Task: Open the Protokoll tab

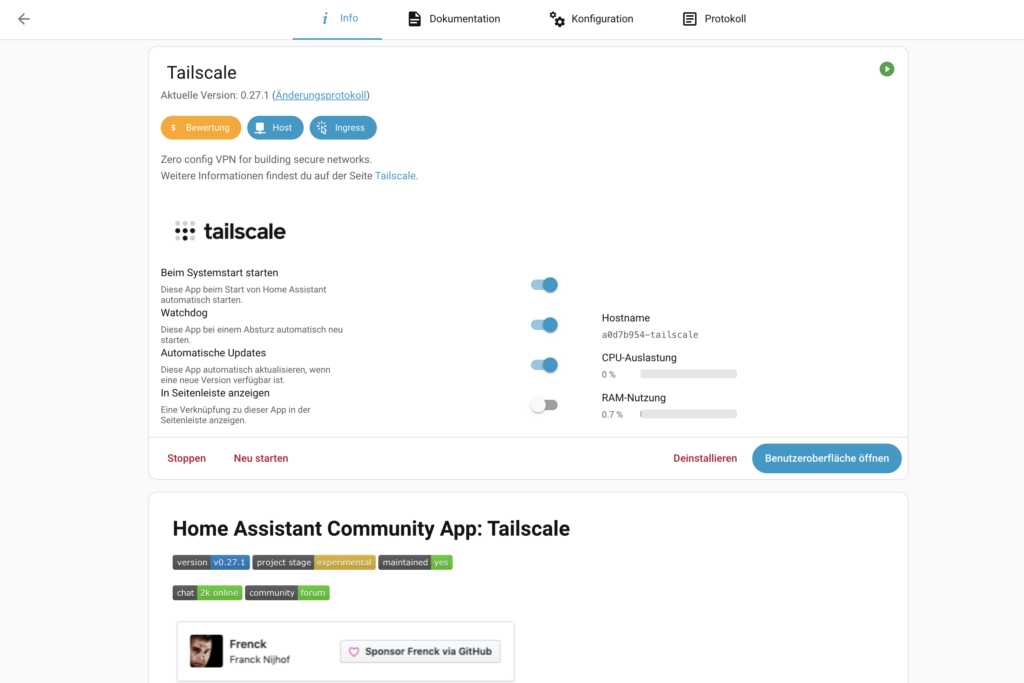Action: click(x=714, y=18)
